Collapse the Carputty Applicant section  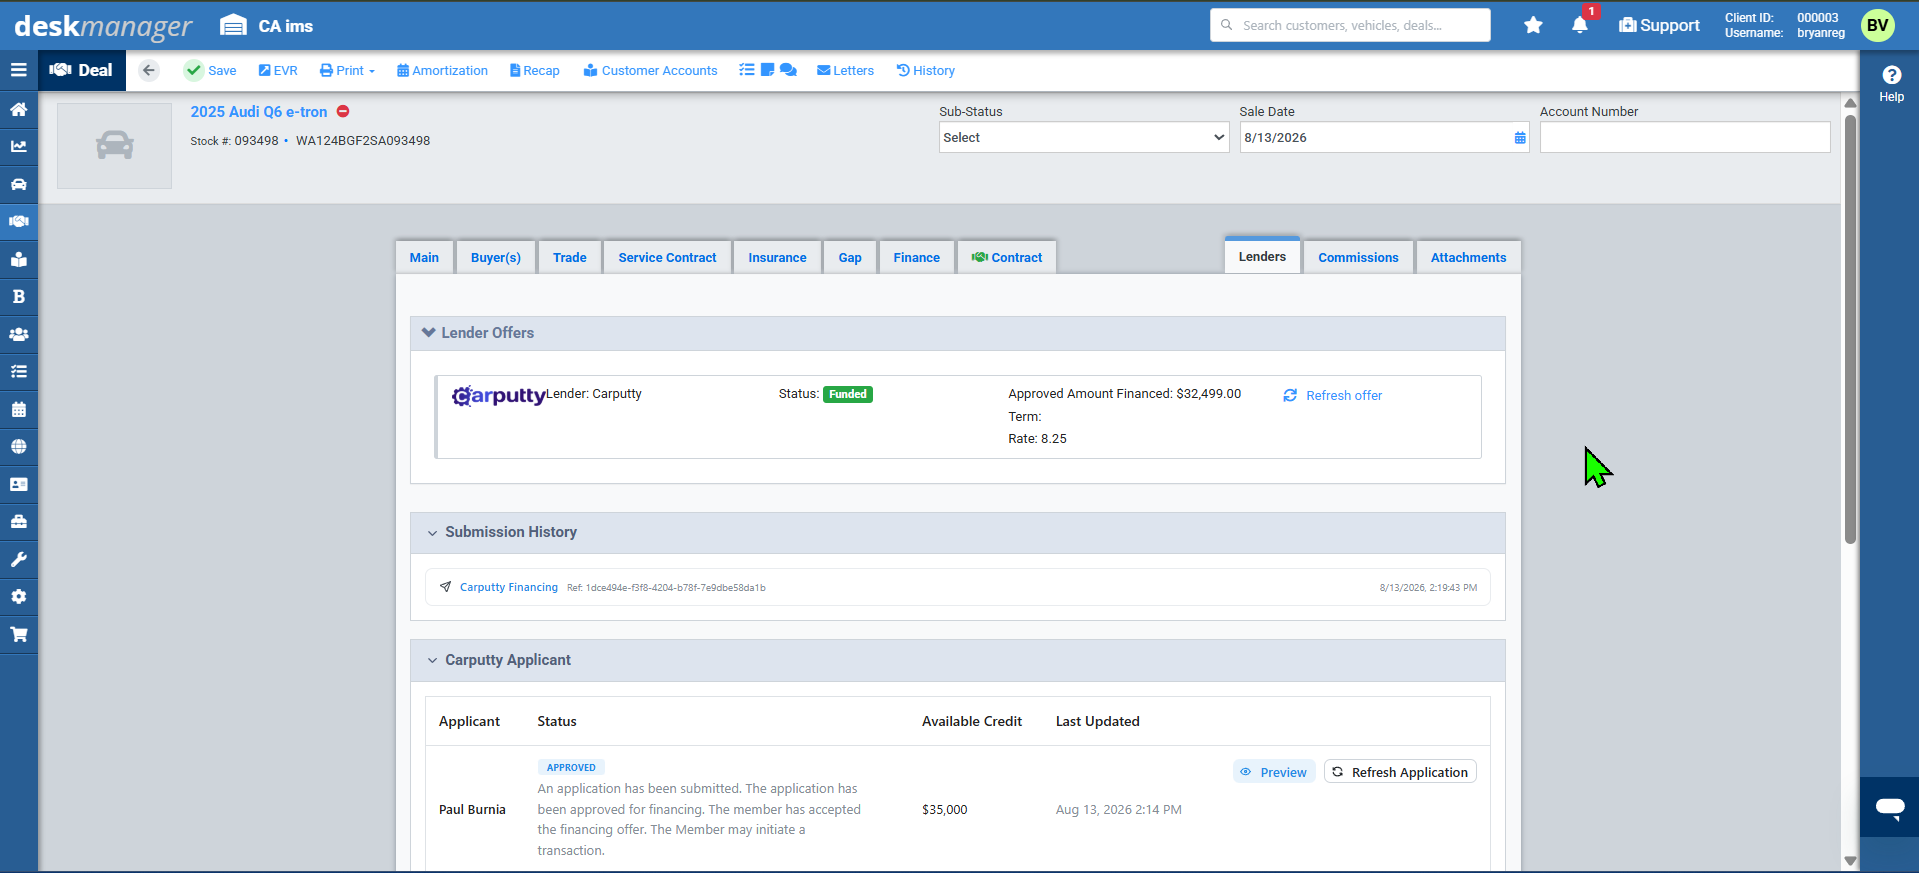[432, 661]
